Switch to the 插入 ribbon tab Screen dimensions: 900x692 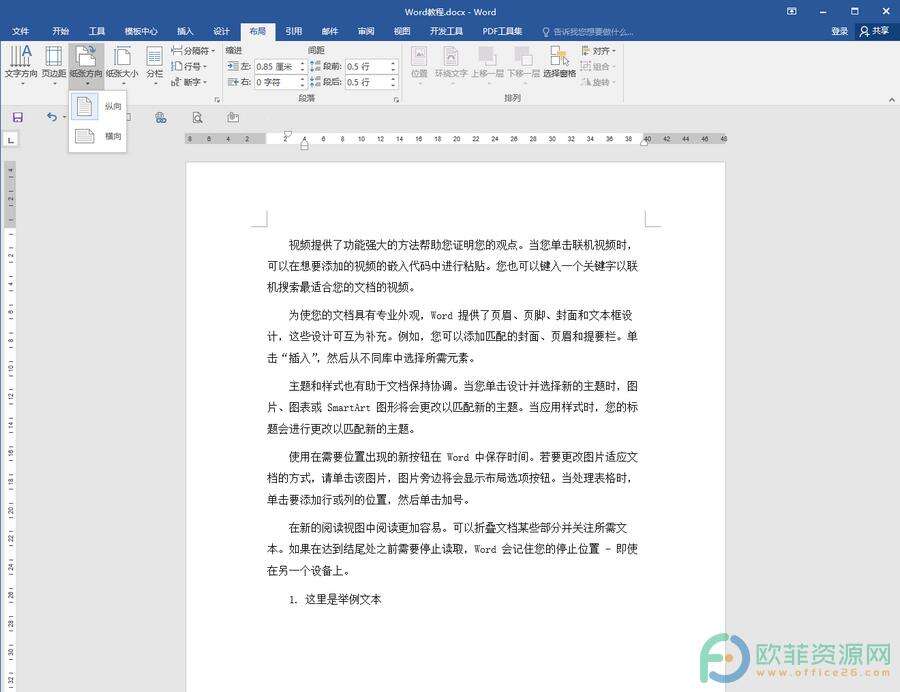184,31
